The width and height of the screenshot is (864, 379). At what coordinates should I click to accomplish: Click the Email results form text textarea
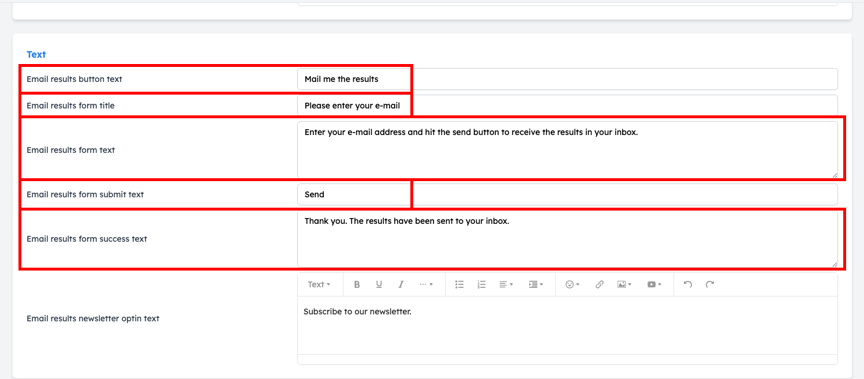568,150
